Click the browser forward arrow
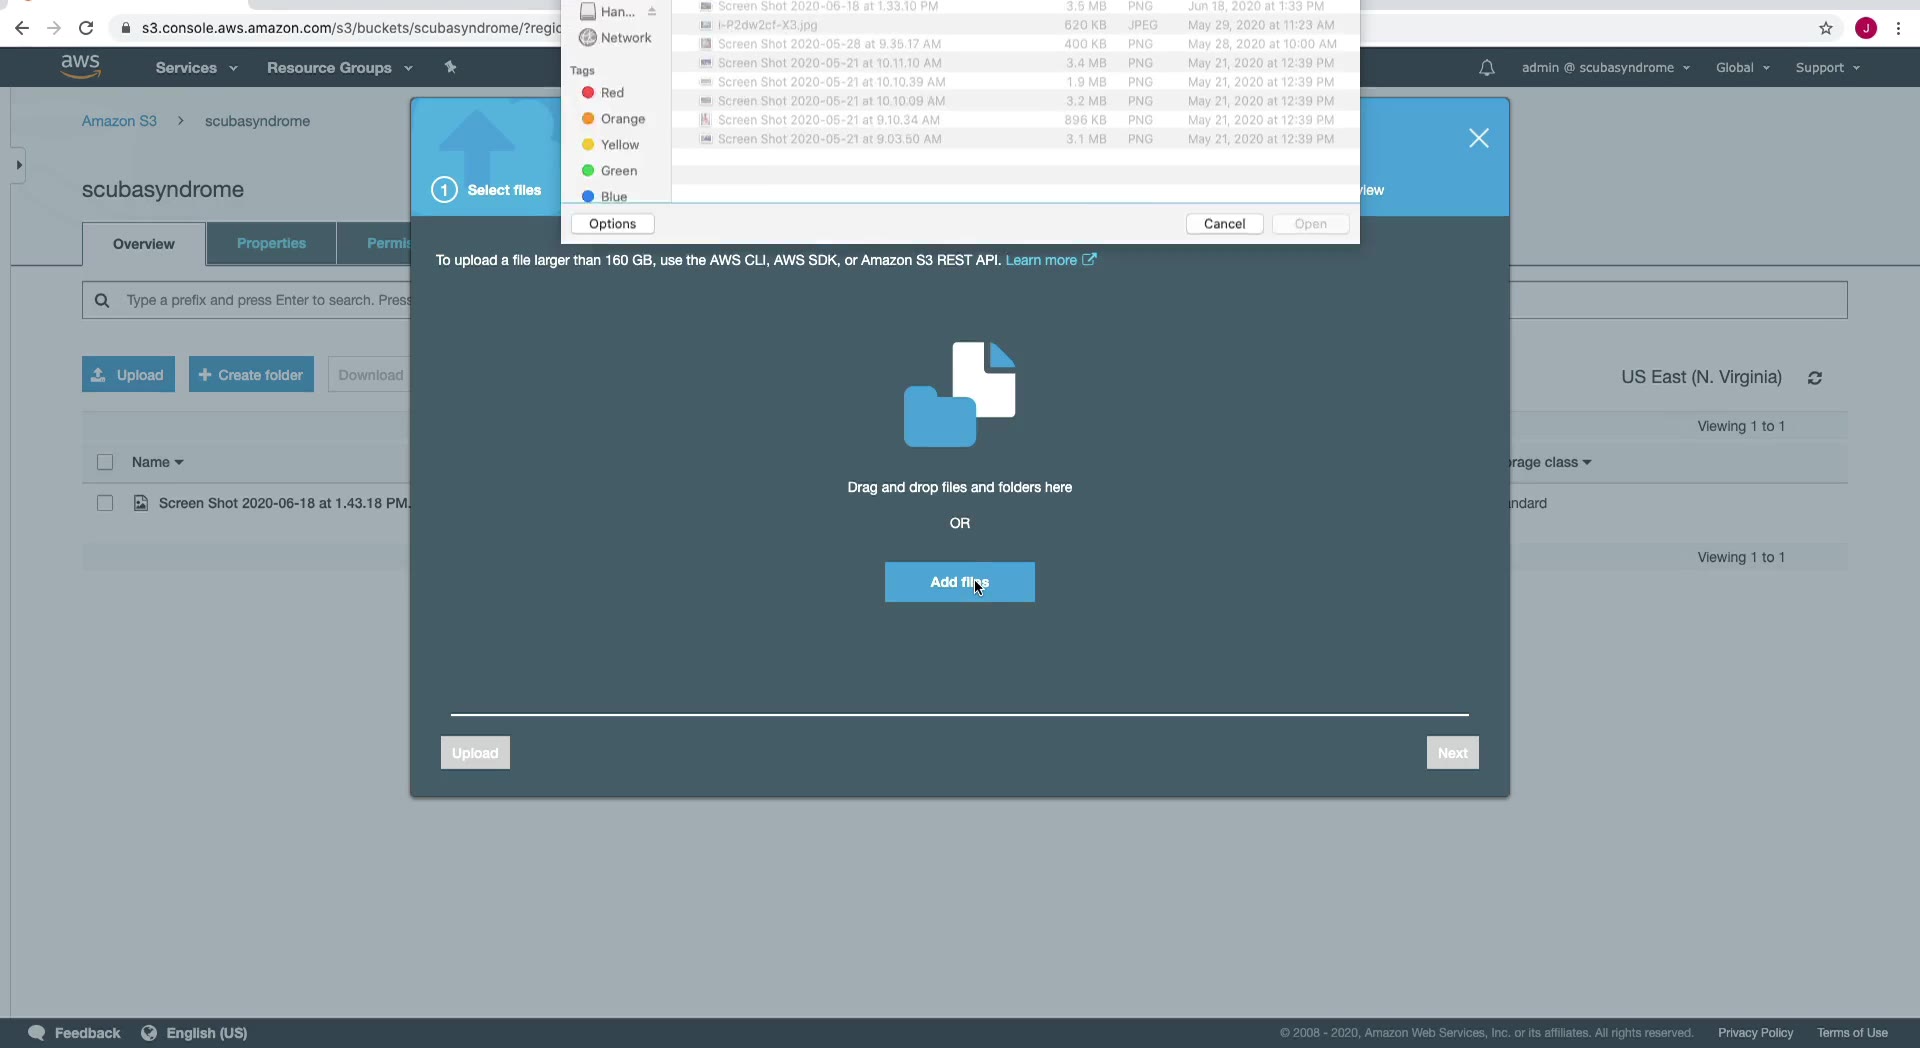Screen dimensions: 1920x1048 pyautogui.click(x=54, y=28)
